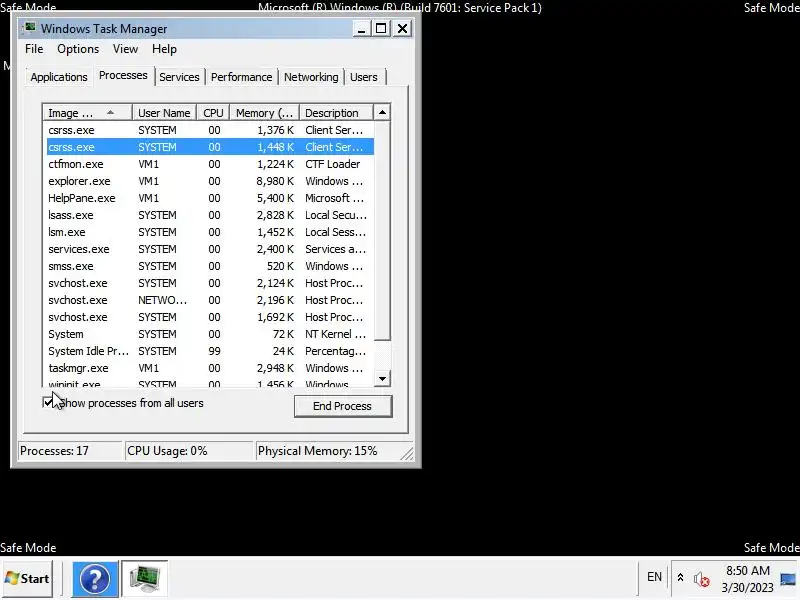Click the process list scrollbar thumb
This screenshot has width=800, height=600.
382,230
